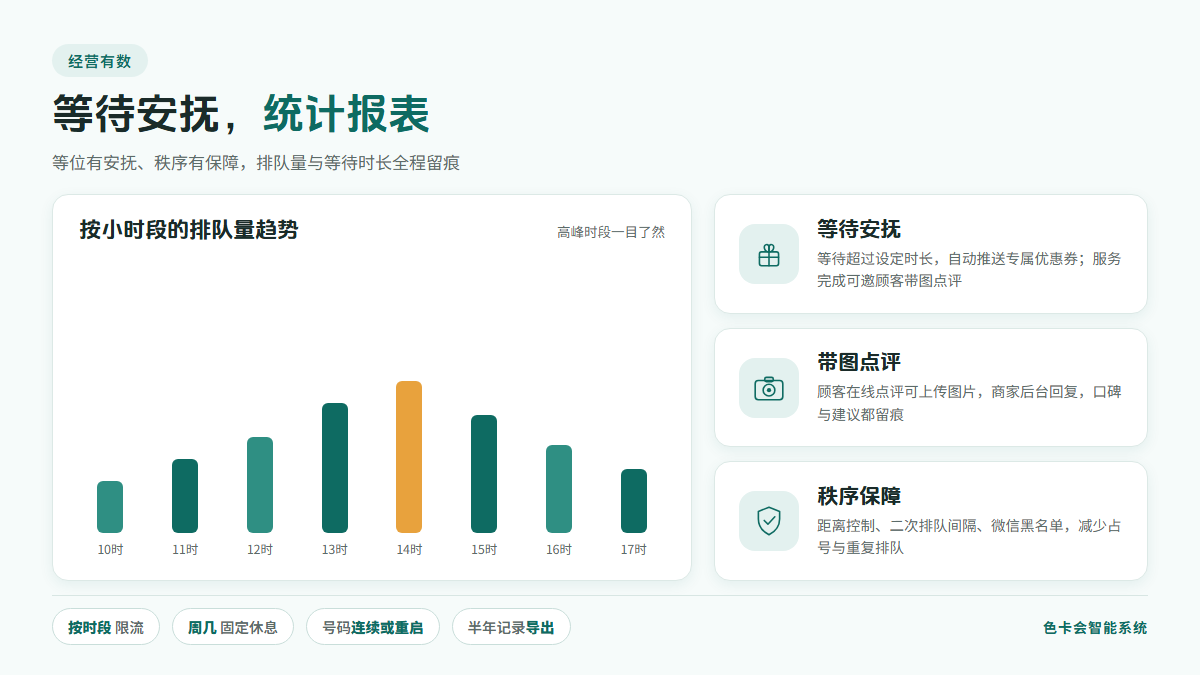The width and height of the screenshot is (1200, 675).
Task: Click the camera icon beside 带图点评
Action: (x=769, y=388)
